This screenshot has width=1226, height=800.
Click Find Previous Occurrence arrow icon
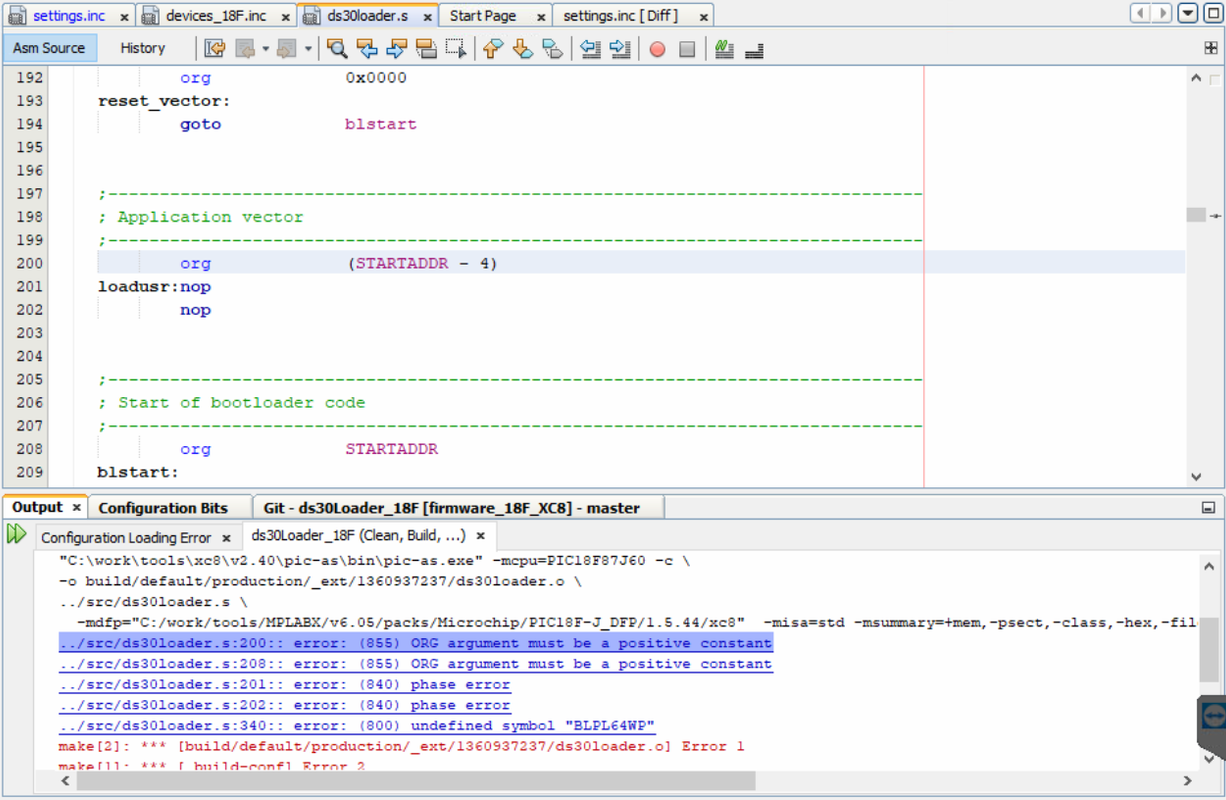tap(368, 49)
